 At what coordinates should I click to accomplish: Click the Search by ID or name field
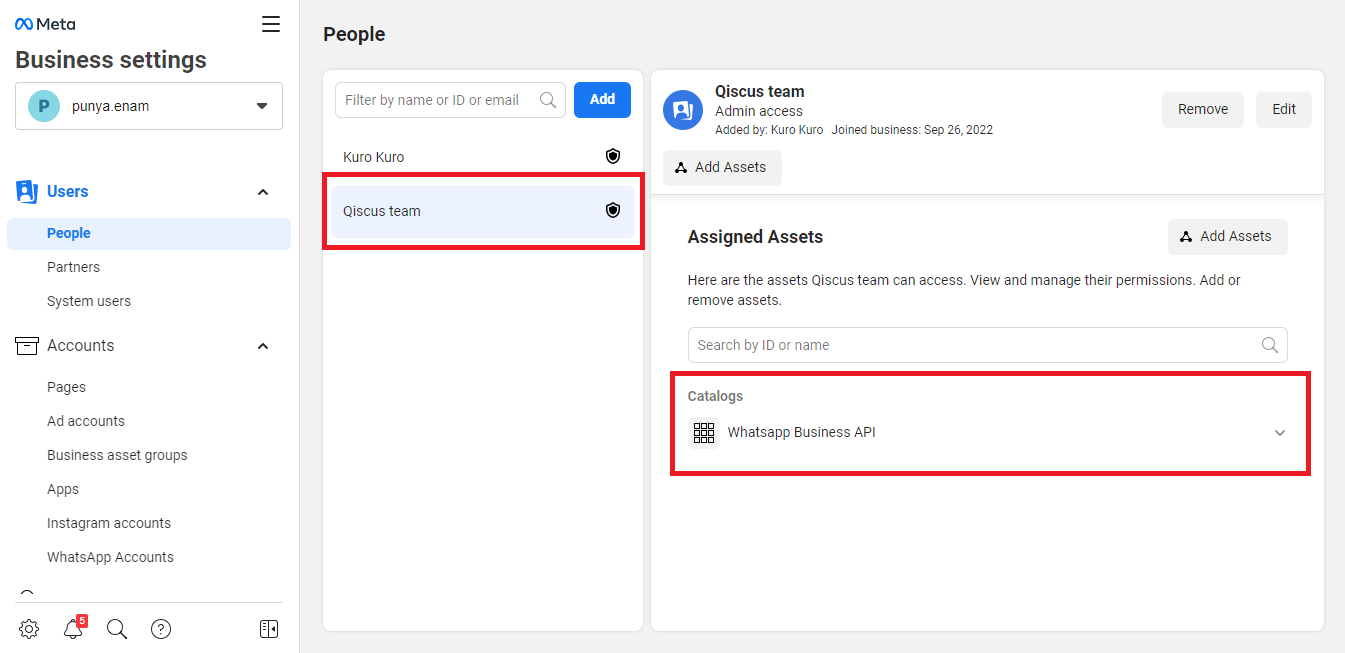pyautogui.click(x=988, y=345)
